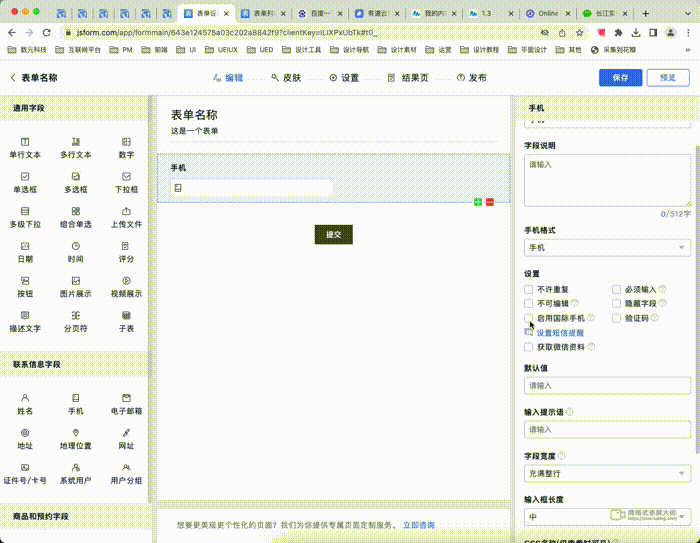The width and height of the screenshot is (700, 543).
Task: Check the 必须输入 option
Action: [617, 289]
